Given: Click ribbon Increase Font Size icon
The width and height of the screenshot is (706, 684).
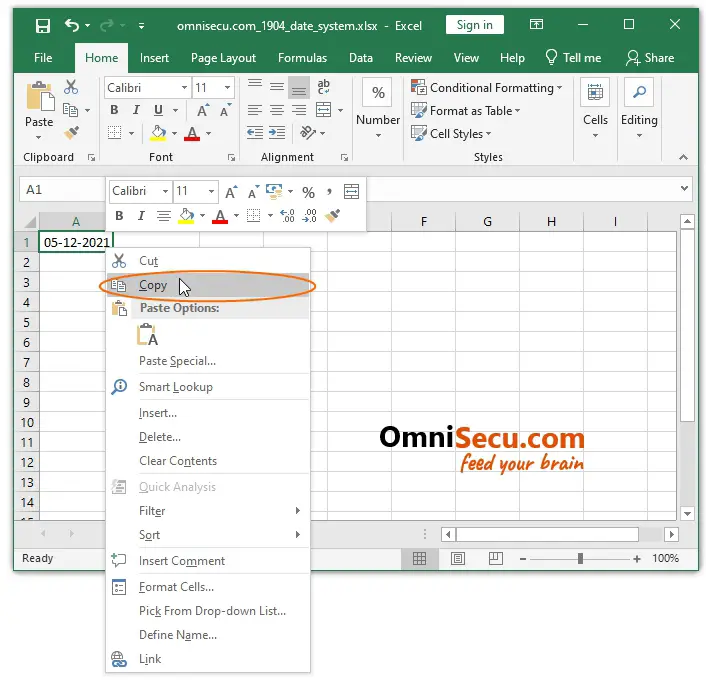Looking at the screenshot, I should [x=203, y=110].
